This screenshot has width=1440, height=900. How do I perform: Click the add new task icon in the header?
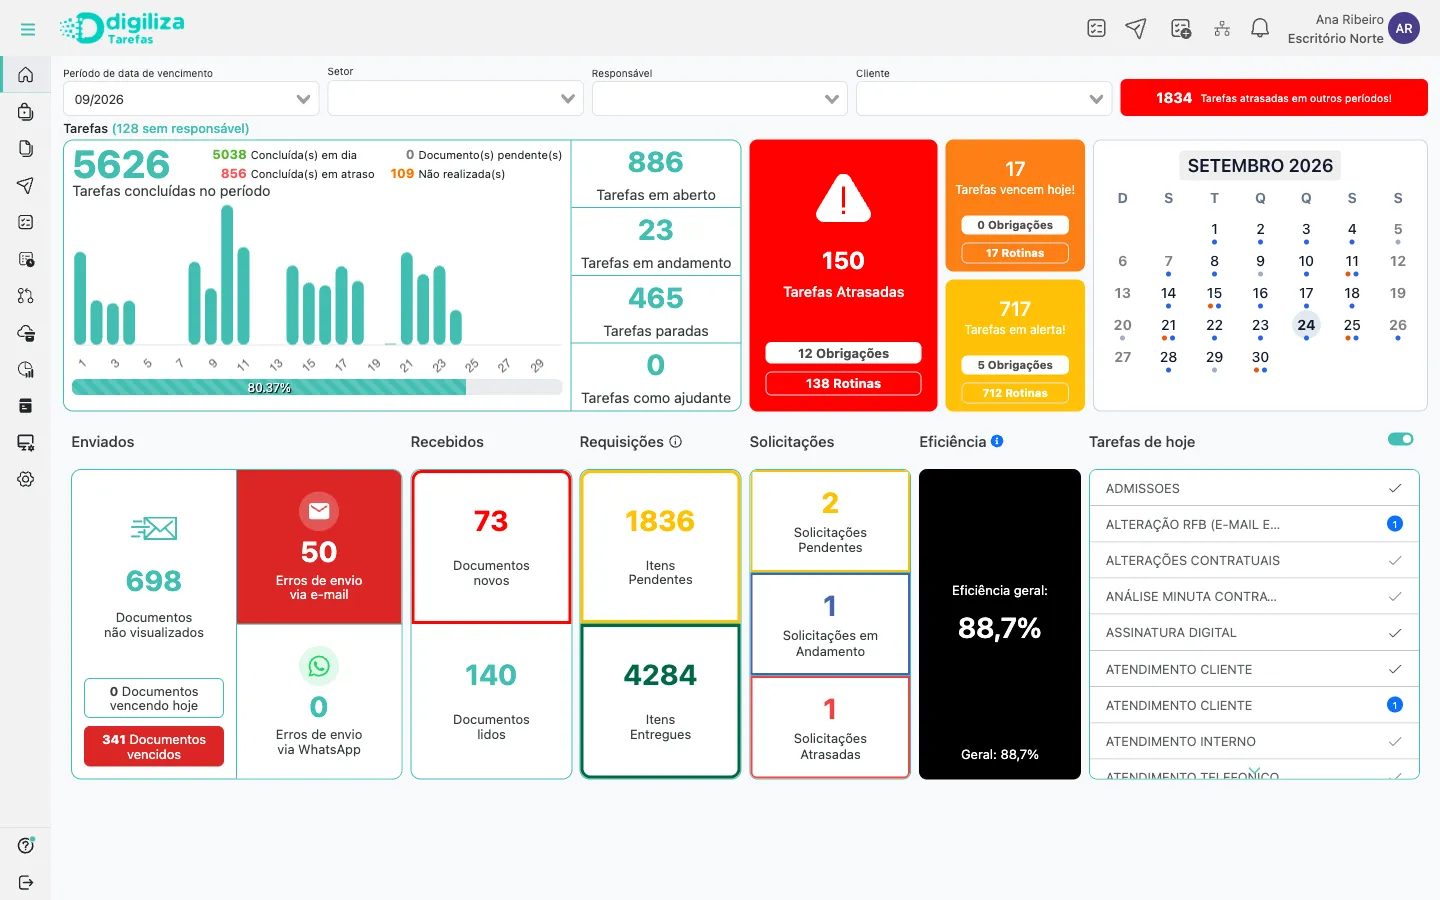click(x=1181, y=28)
